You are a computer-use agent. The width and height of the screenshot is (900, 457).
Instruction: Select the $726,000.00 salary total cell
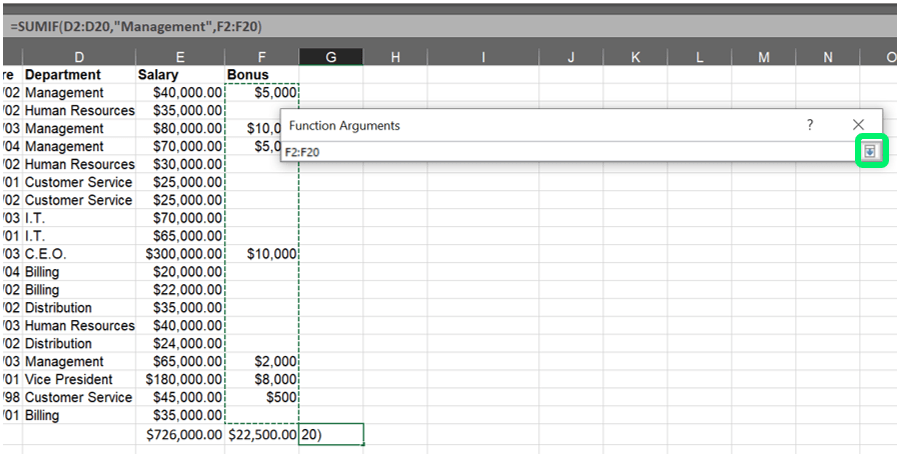tap(180, 435)
